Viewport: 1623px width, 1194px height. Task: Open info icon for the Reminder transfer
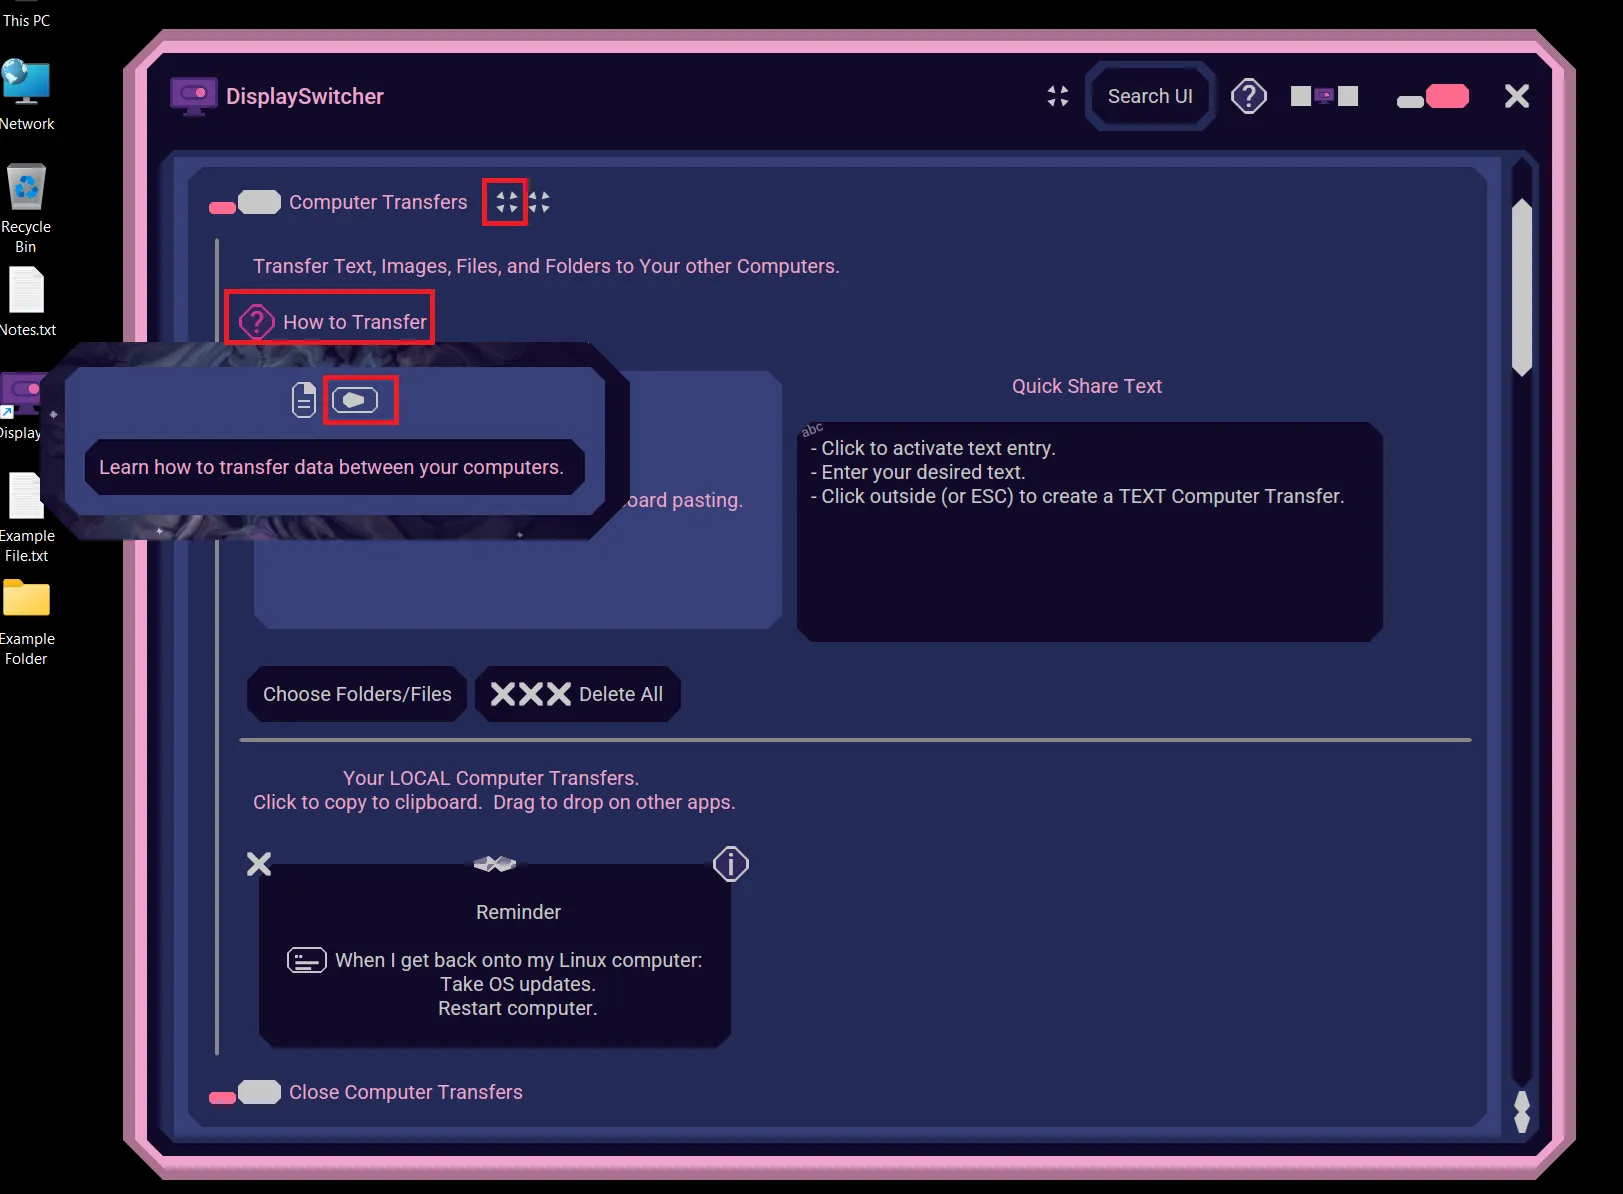pos(731,864)
